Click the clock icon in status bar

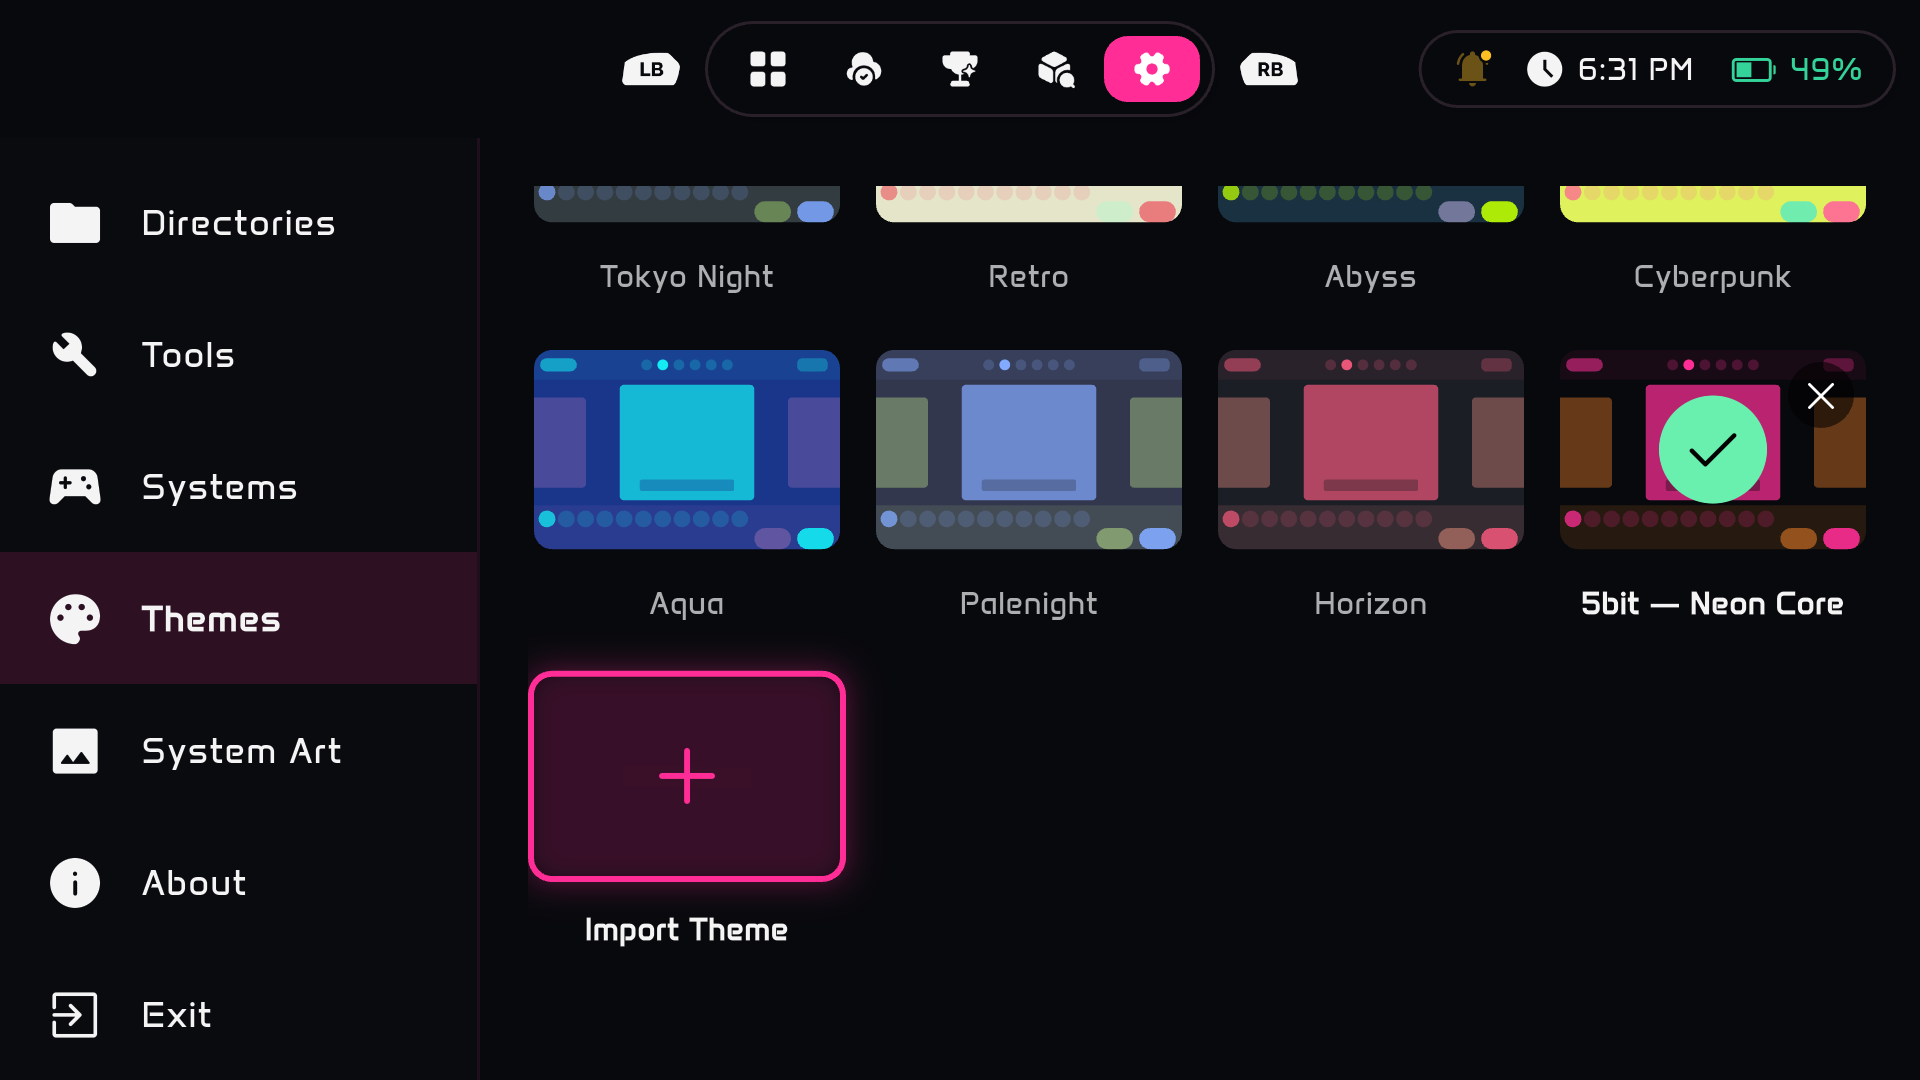1544,69
